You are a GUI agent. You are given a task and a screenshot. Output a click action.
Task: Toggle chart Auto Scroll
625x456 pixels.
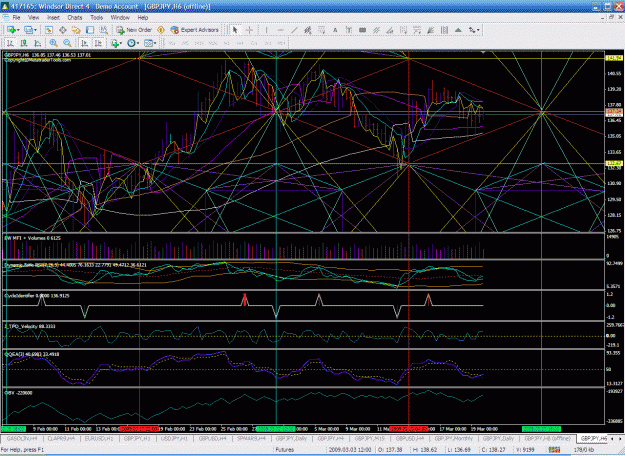point(84,43)
